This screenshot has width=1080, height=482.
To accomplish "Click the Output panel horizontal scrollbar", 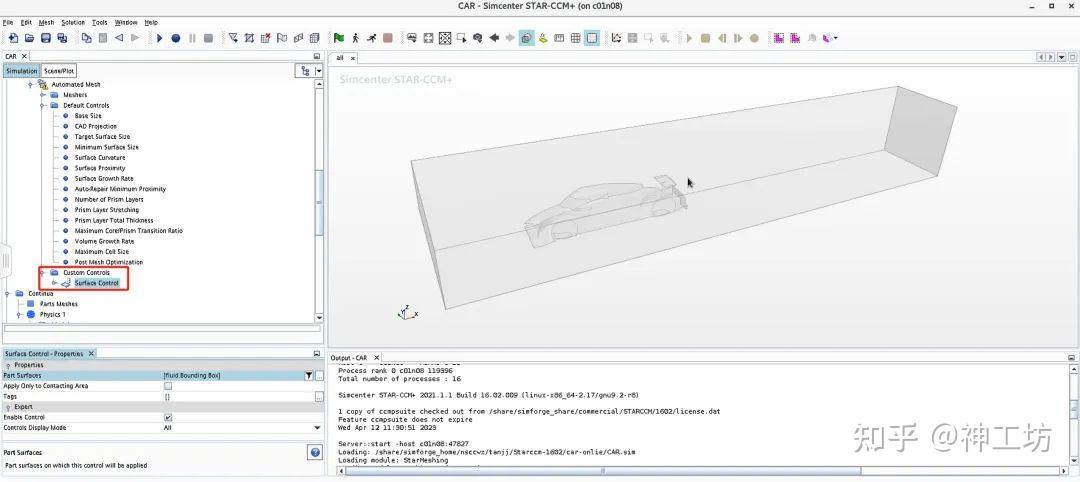I will (602, 471).
